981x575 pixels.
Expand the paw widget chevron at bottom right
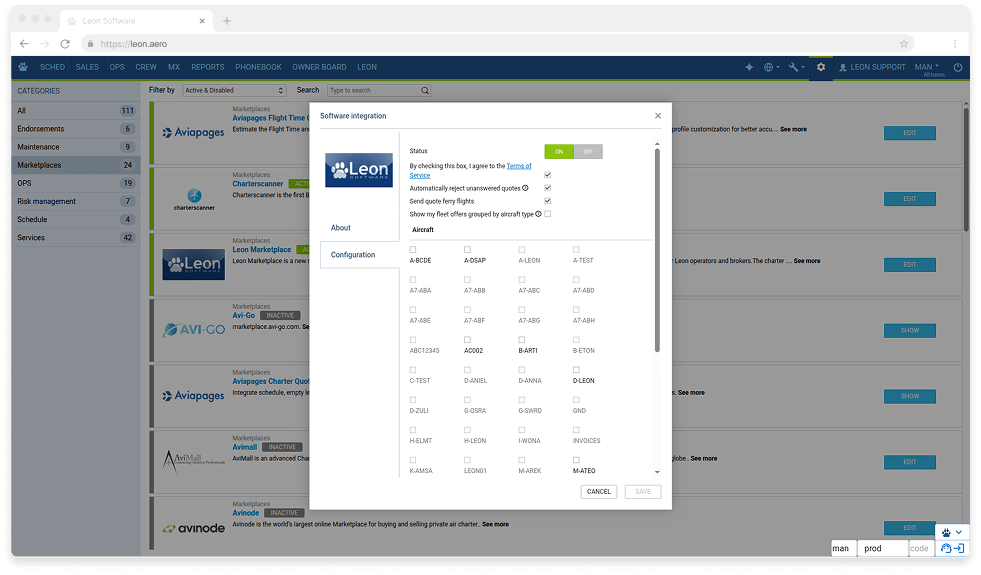click(958, 532)
